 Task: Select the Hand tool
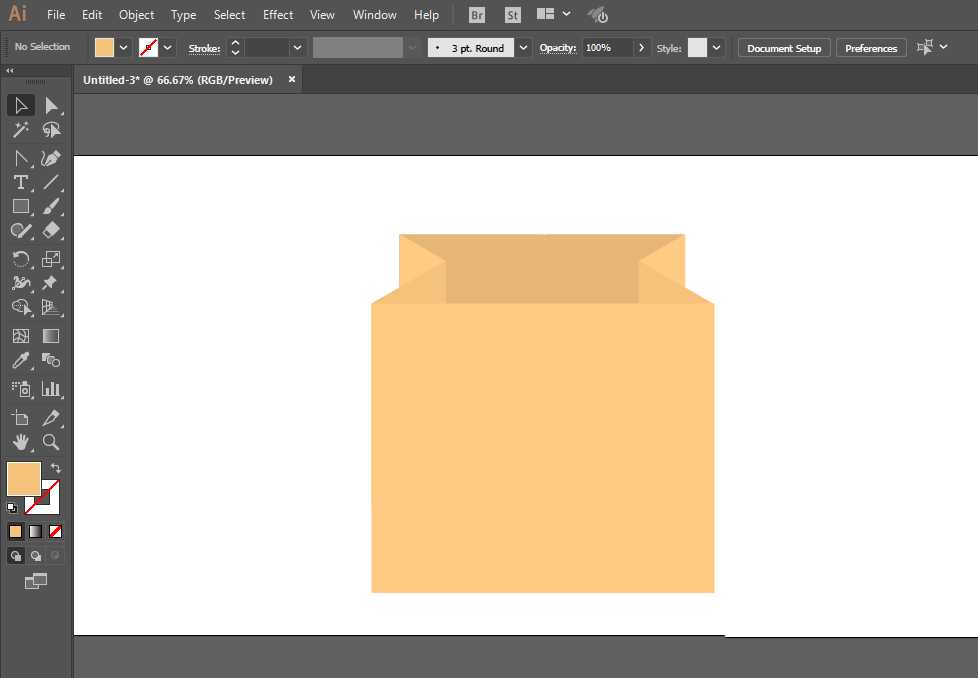pyautogui.click(x=20, y=441)
